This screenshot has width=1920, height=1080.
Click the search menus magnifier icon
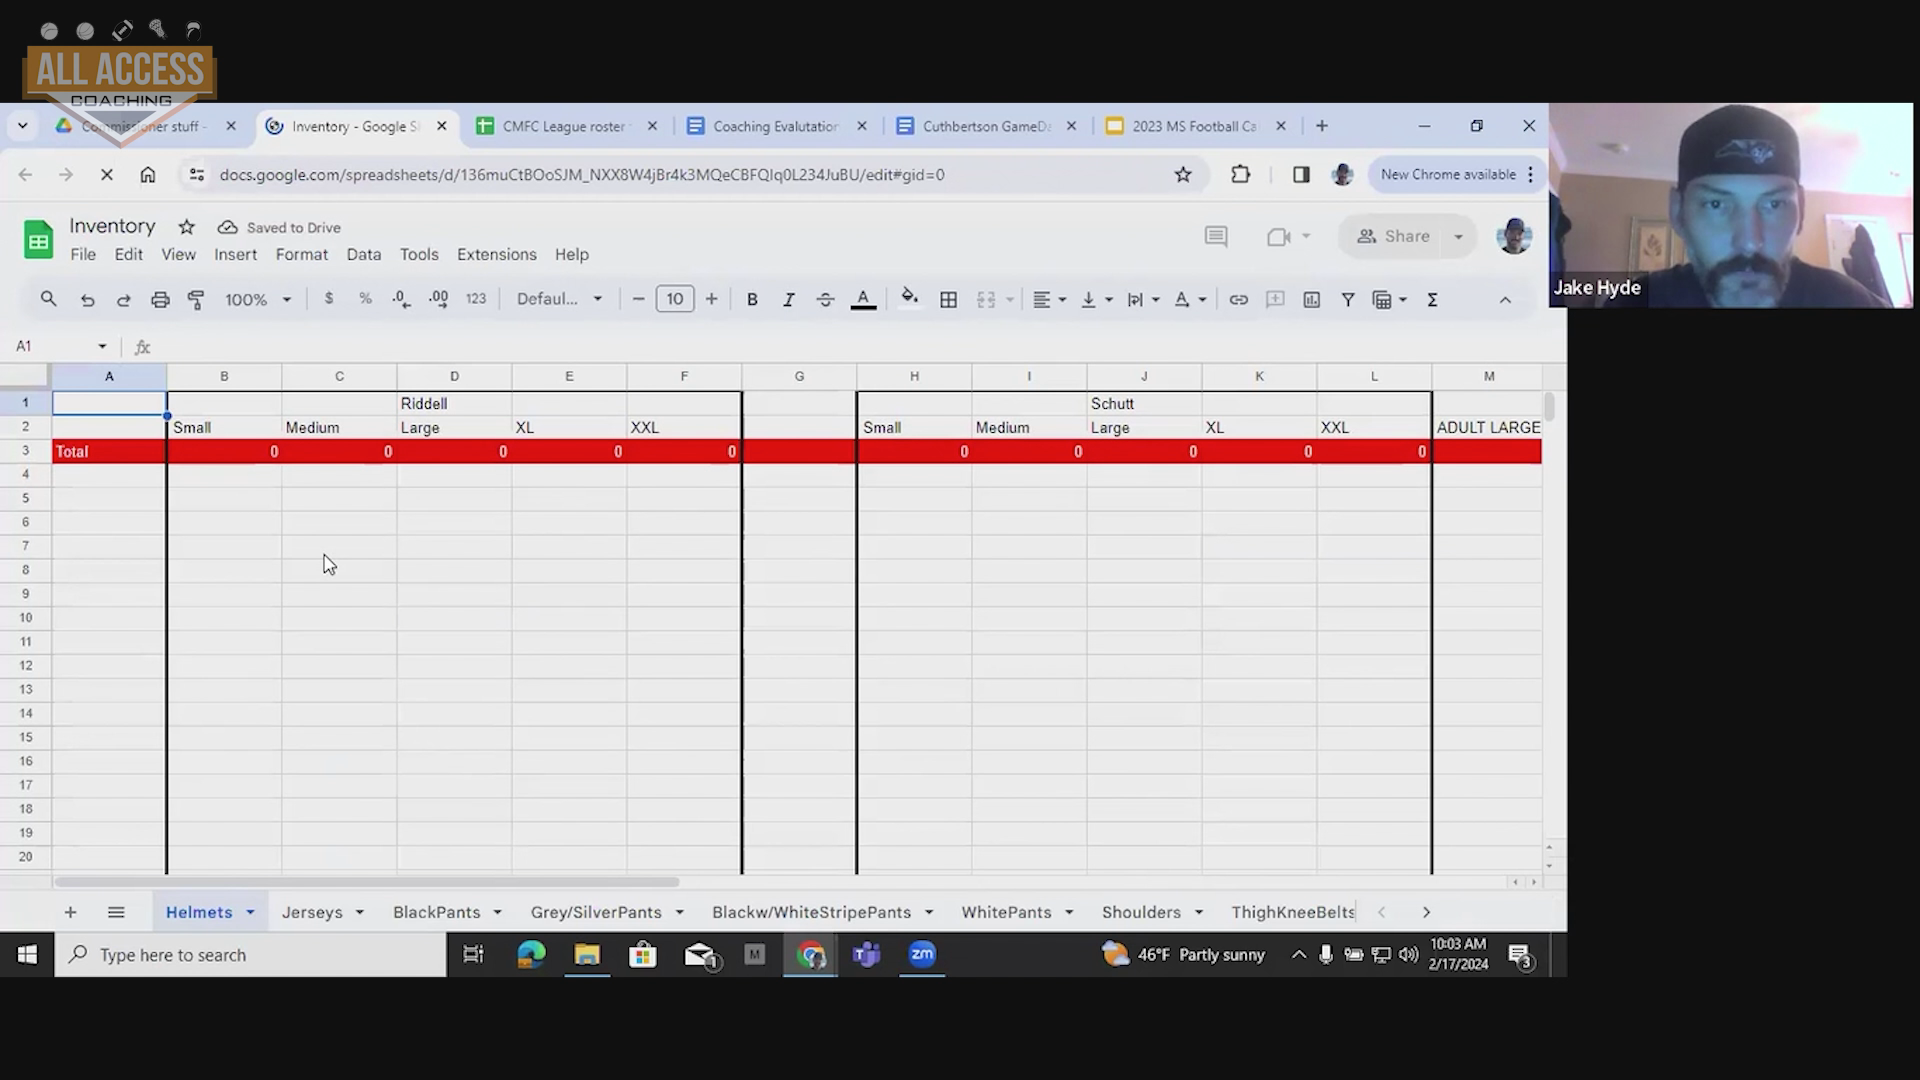(x=48, y=299)
